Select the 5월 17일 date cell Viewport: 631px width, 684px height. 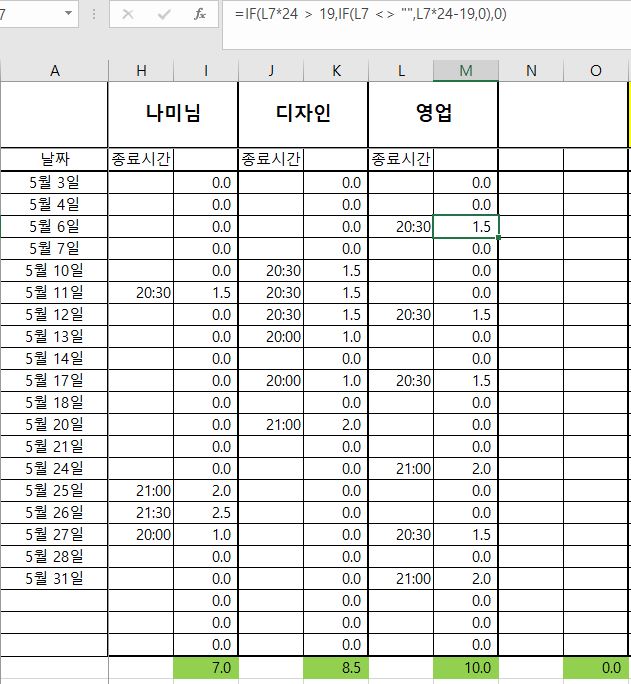point(55,380)
